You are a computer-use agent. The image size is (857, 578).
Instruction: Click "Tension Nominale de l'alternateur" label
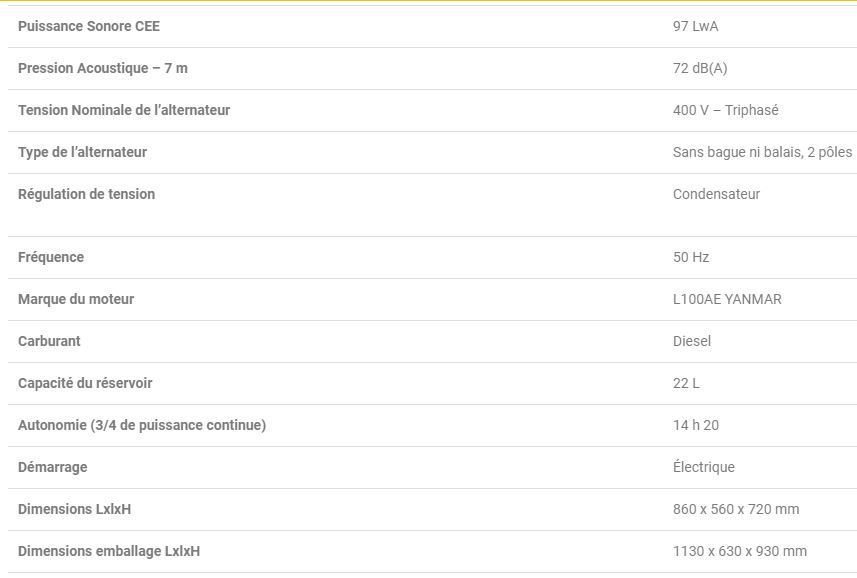click(x=123, y=110)
